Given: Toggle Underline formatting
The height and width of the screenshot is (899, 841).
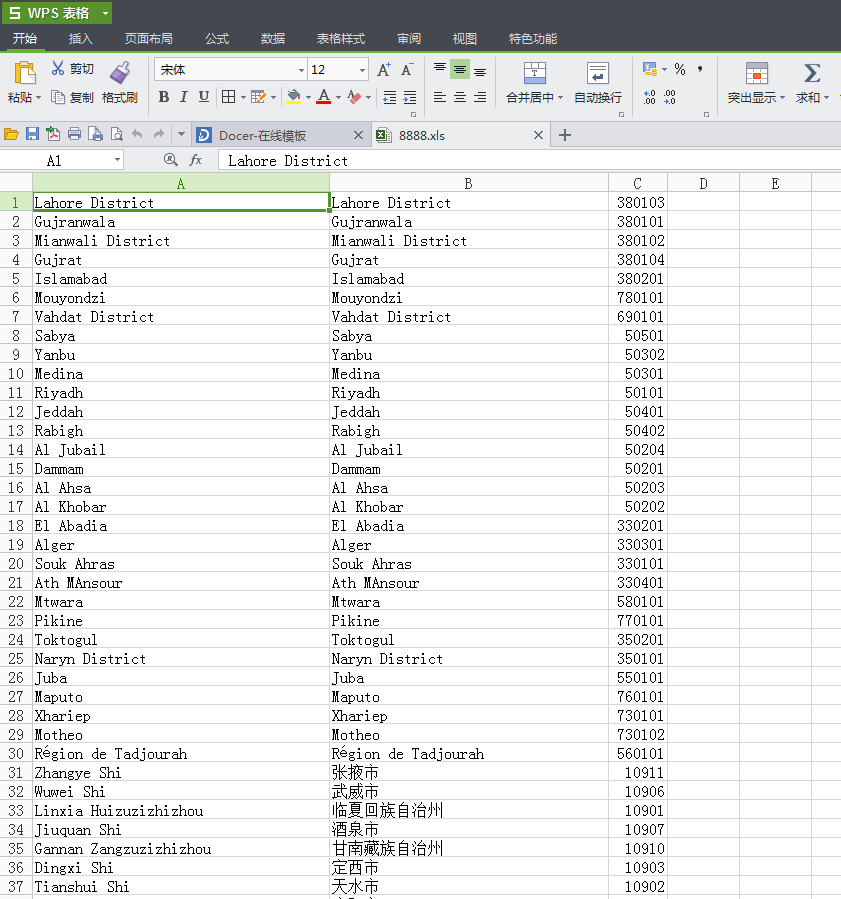Looking at the screenshot, I should [x=204, y=97].
